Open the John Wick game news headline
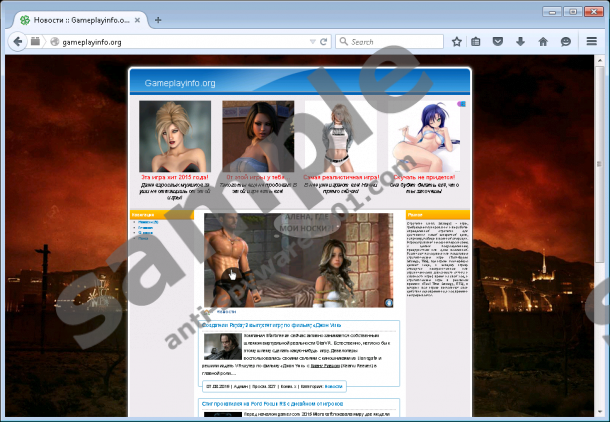The height and width of the screenshot is (422, 610). 265,325
